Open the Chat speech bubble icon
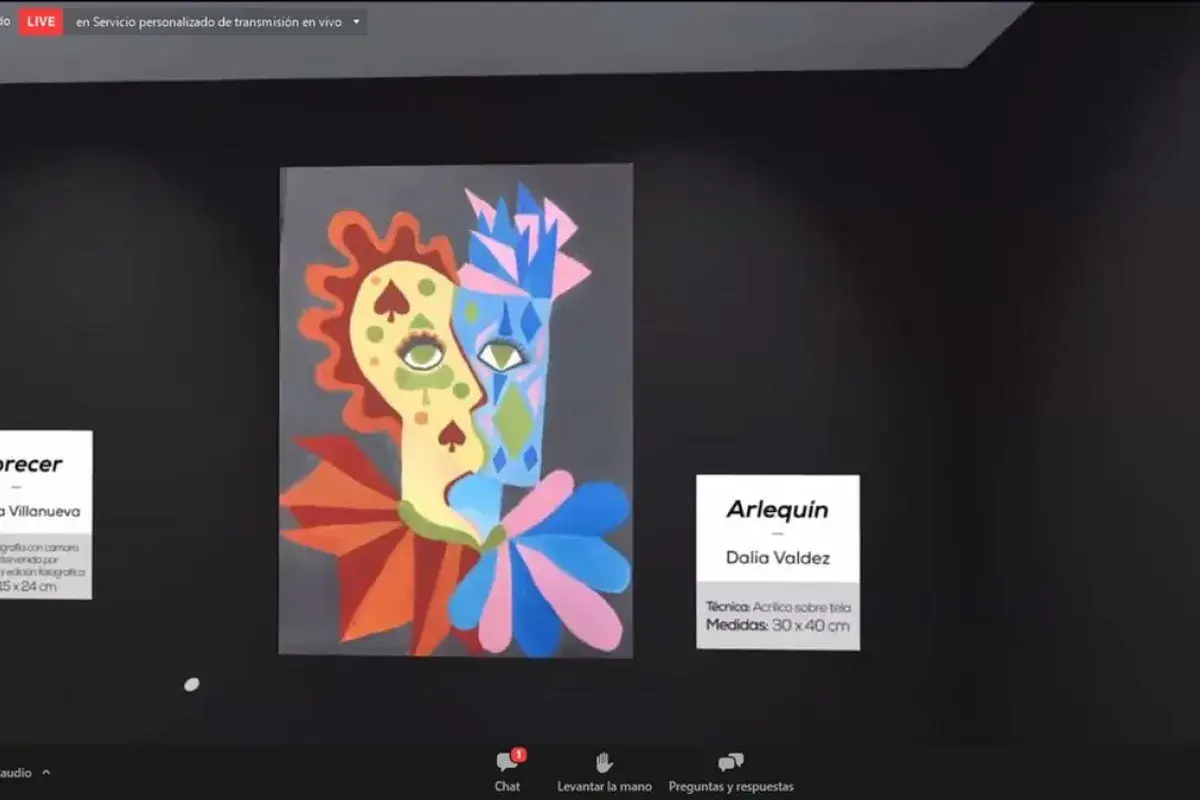 click(506, 764)
